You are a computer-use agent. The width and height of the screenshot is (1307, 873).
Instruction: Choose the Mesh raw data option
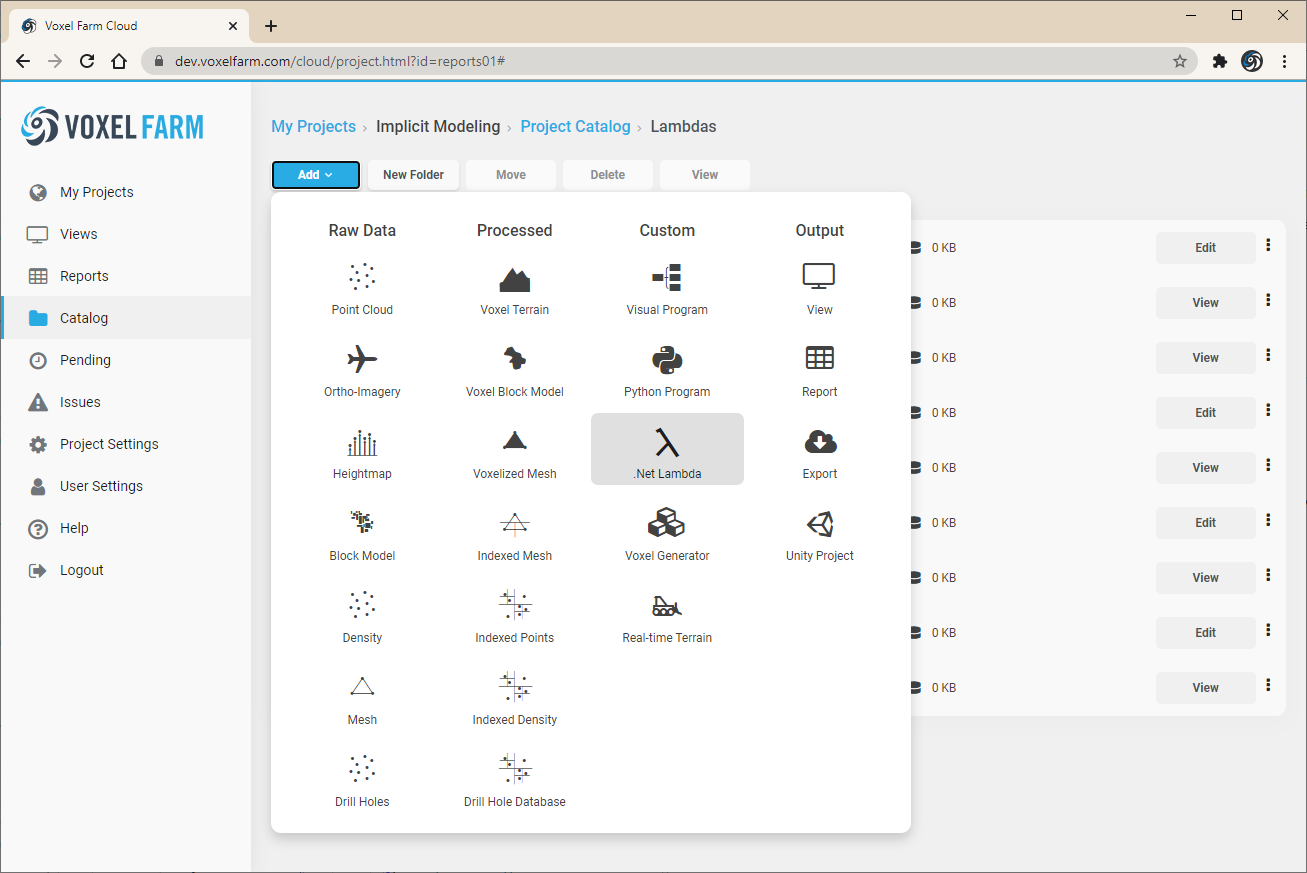click(x=362, y=700)
